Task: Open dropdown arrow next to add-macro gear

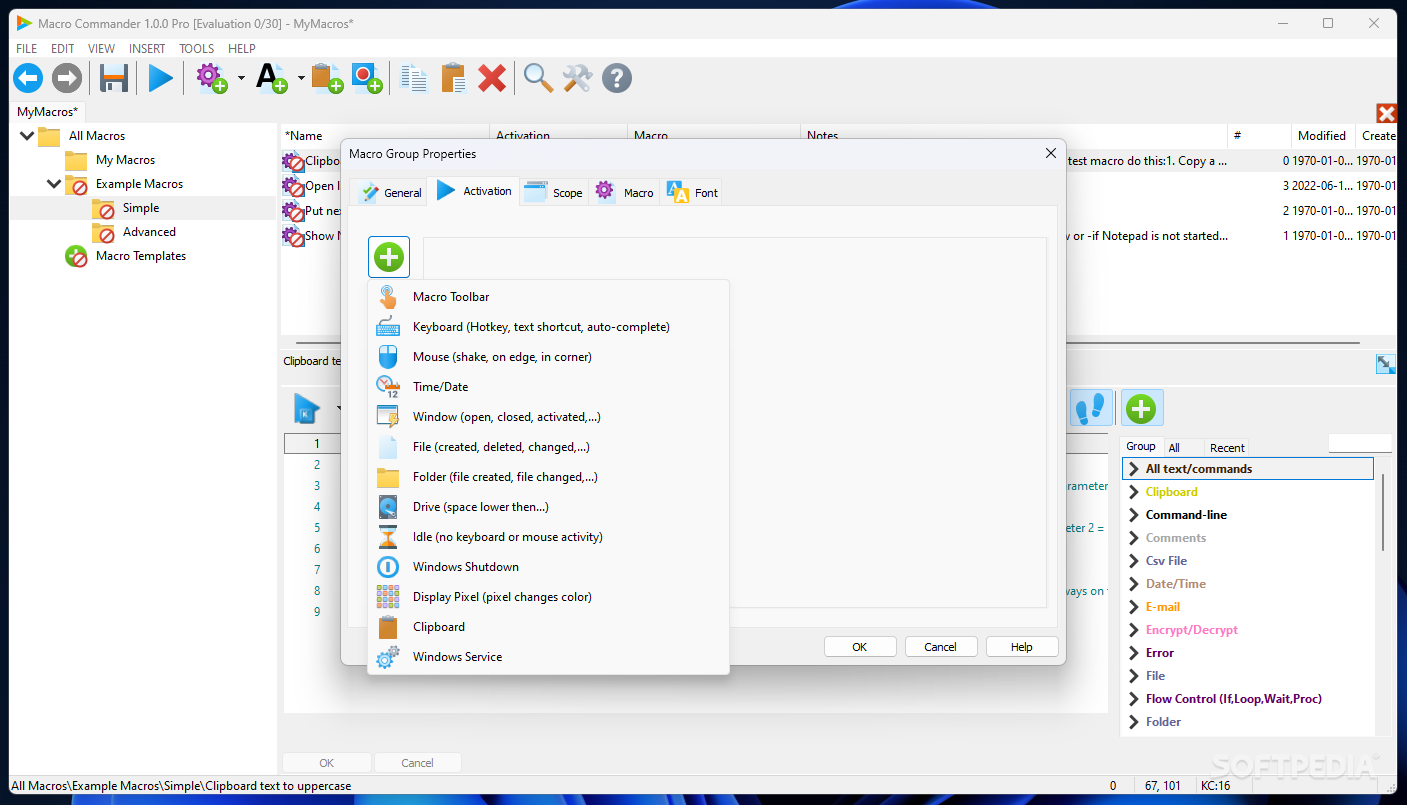Action: 241,78
